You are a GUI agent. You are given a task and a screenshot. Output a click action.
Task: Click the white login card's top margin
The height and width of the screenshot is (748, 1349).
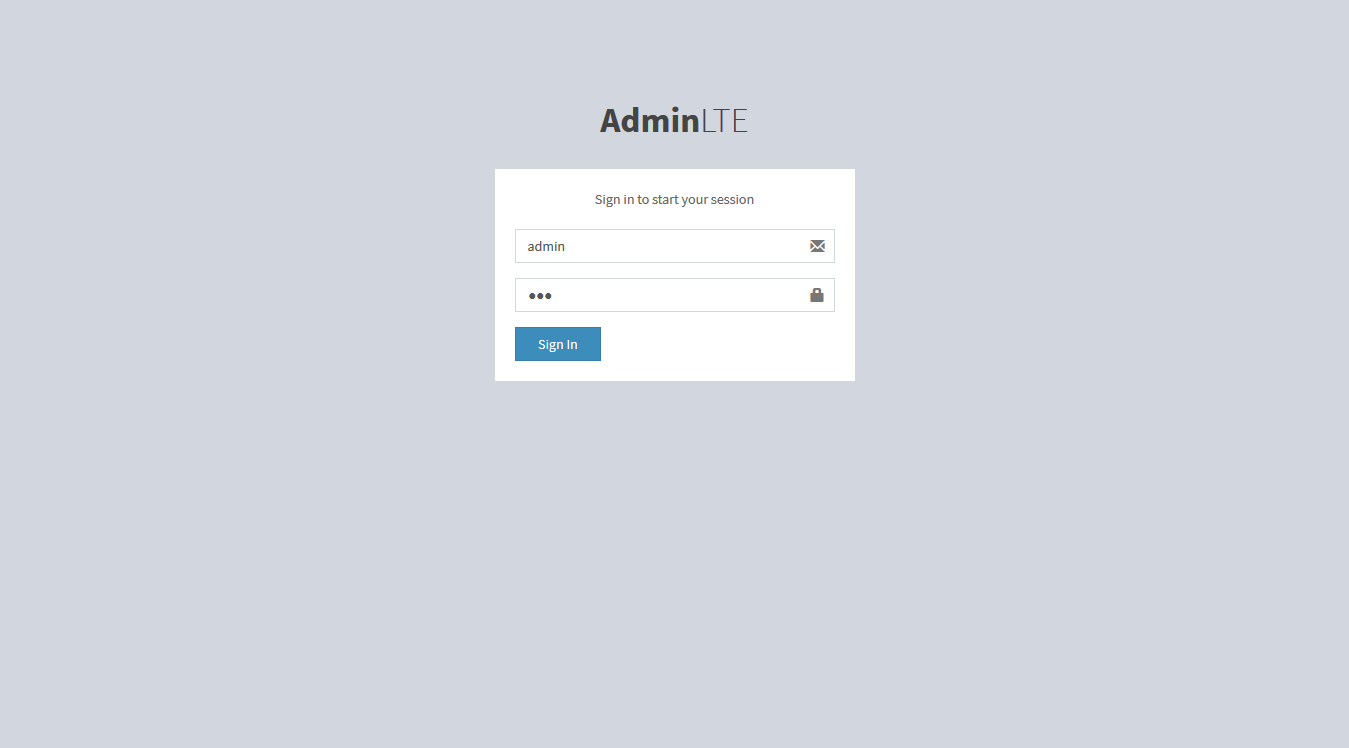(675, 179)
